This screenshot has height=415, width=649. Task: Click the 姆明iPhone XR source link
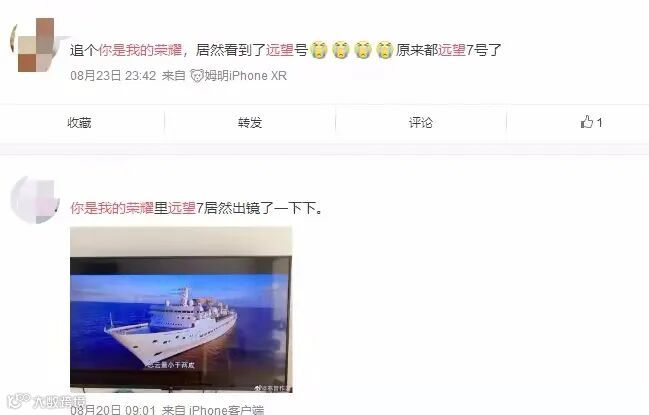245,76
